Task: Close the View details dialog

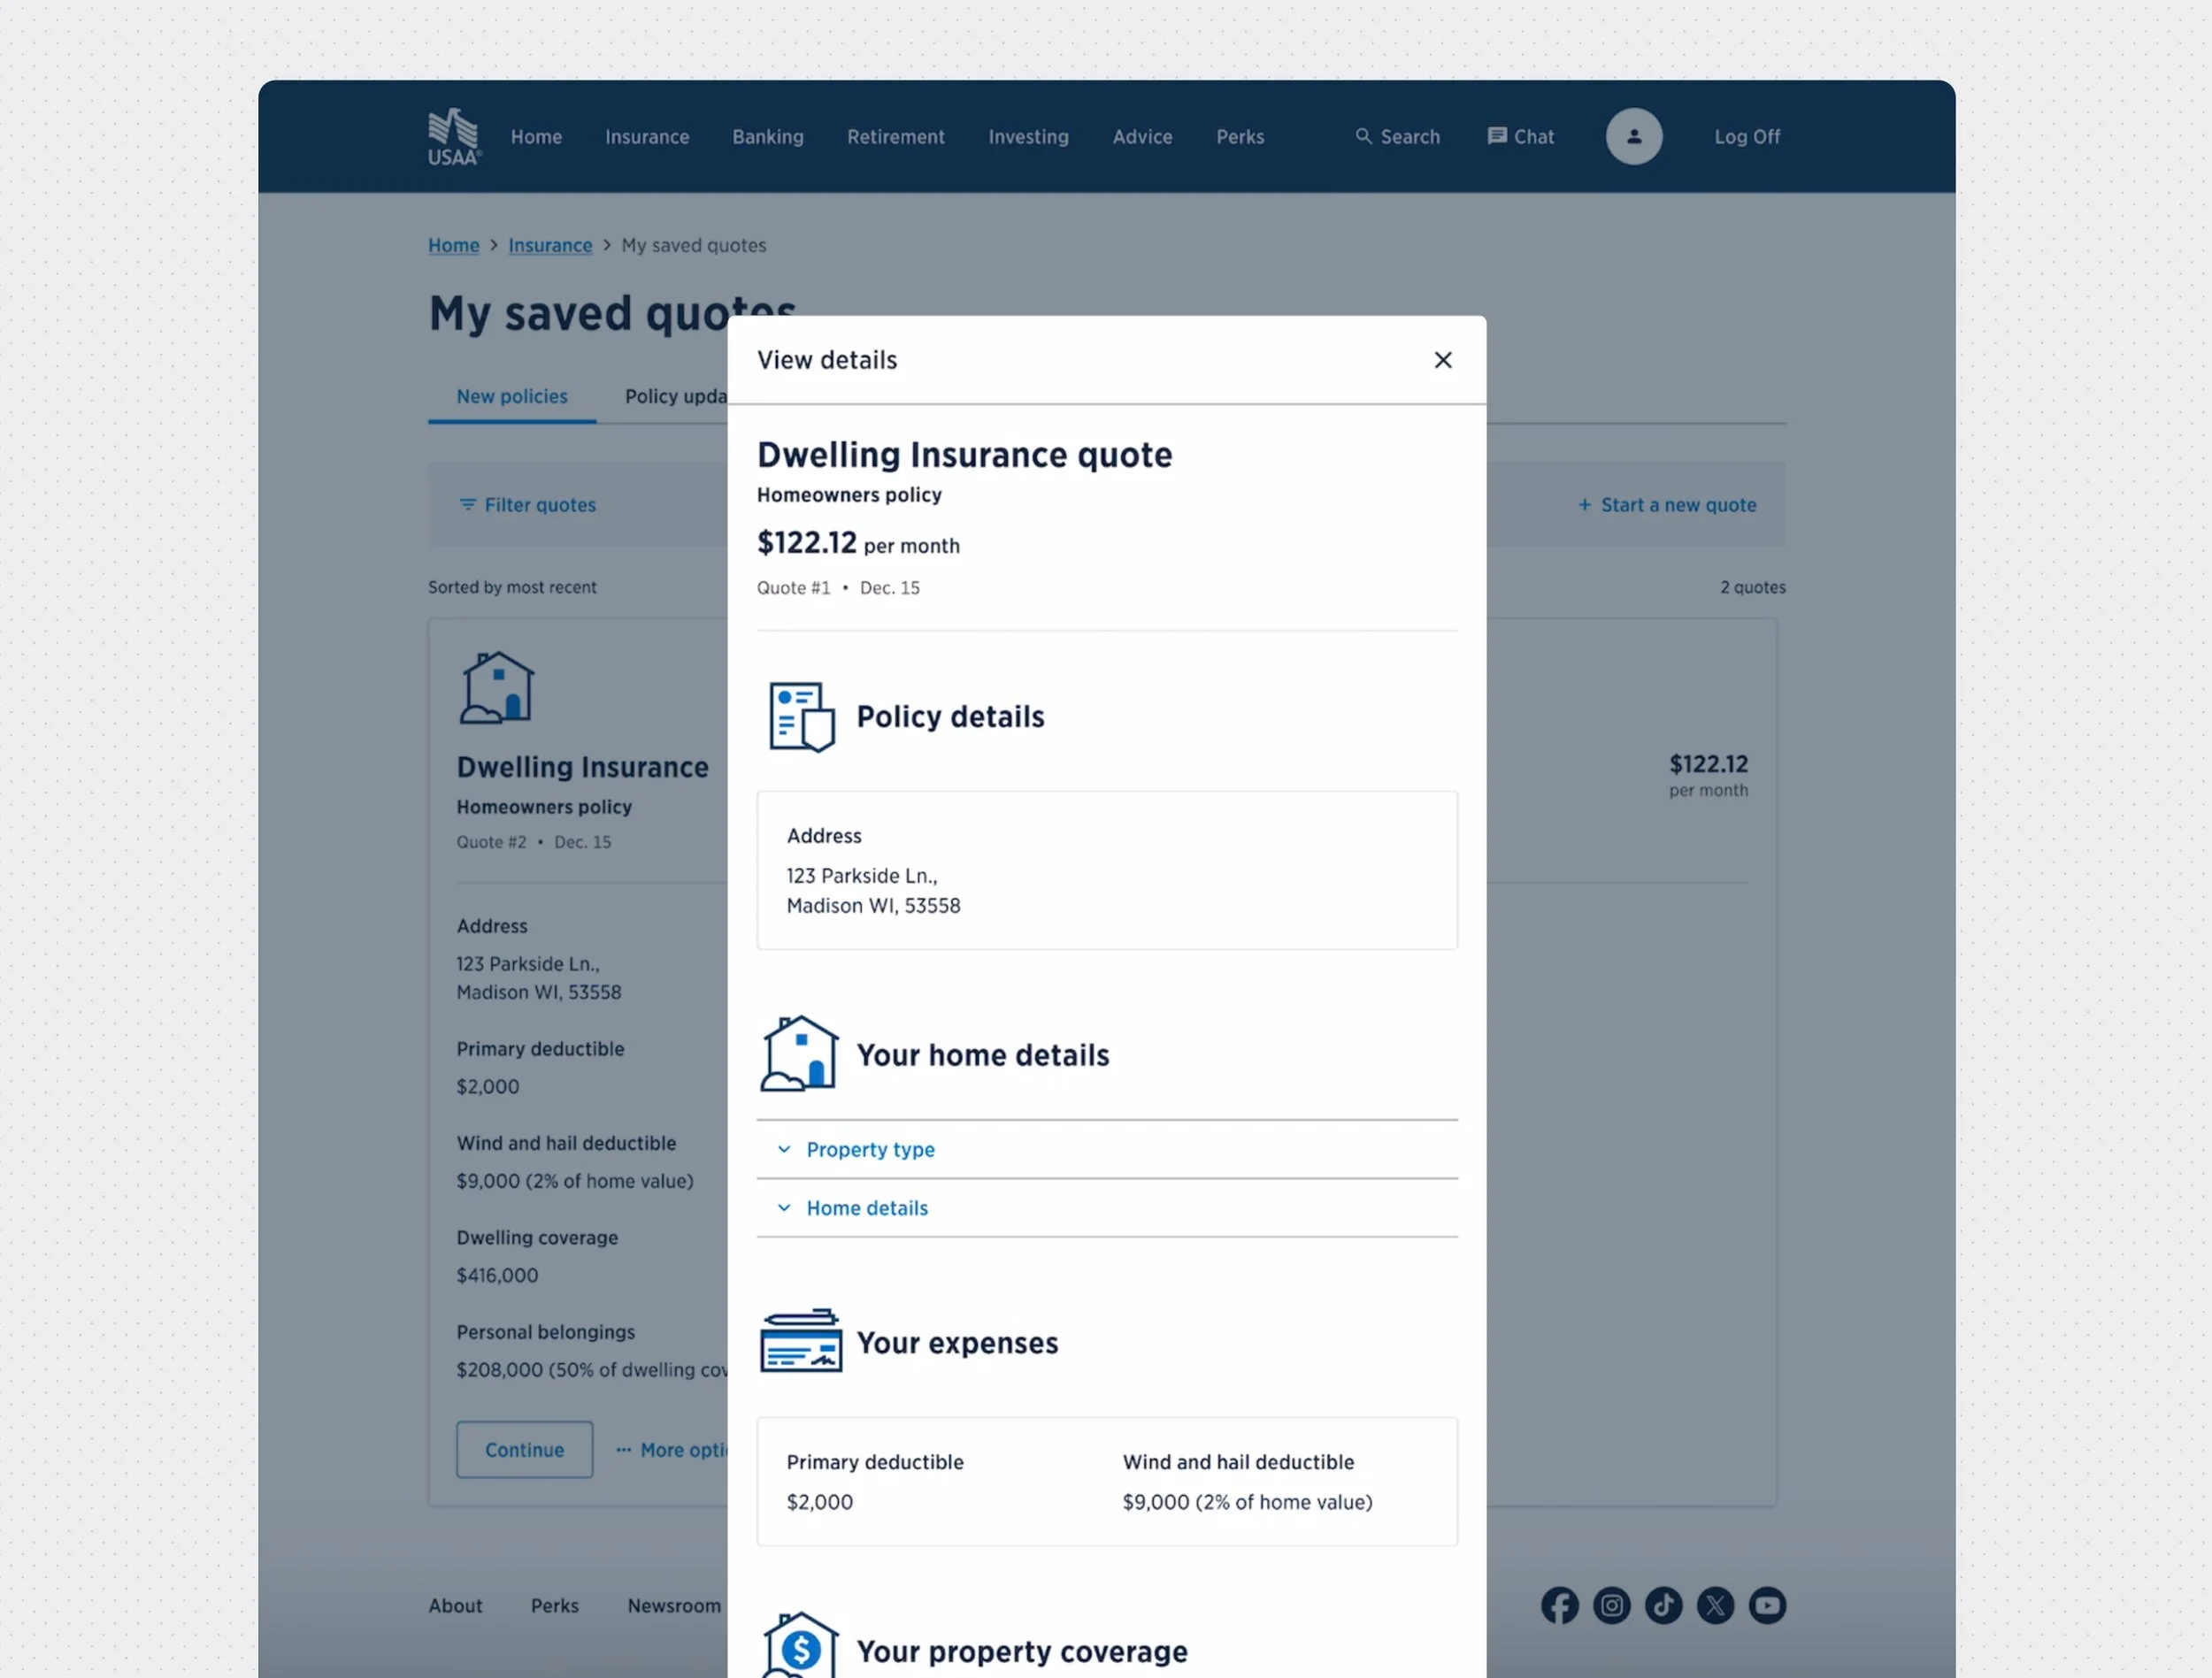Action: [1442, 360]
